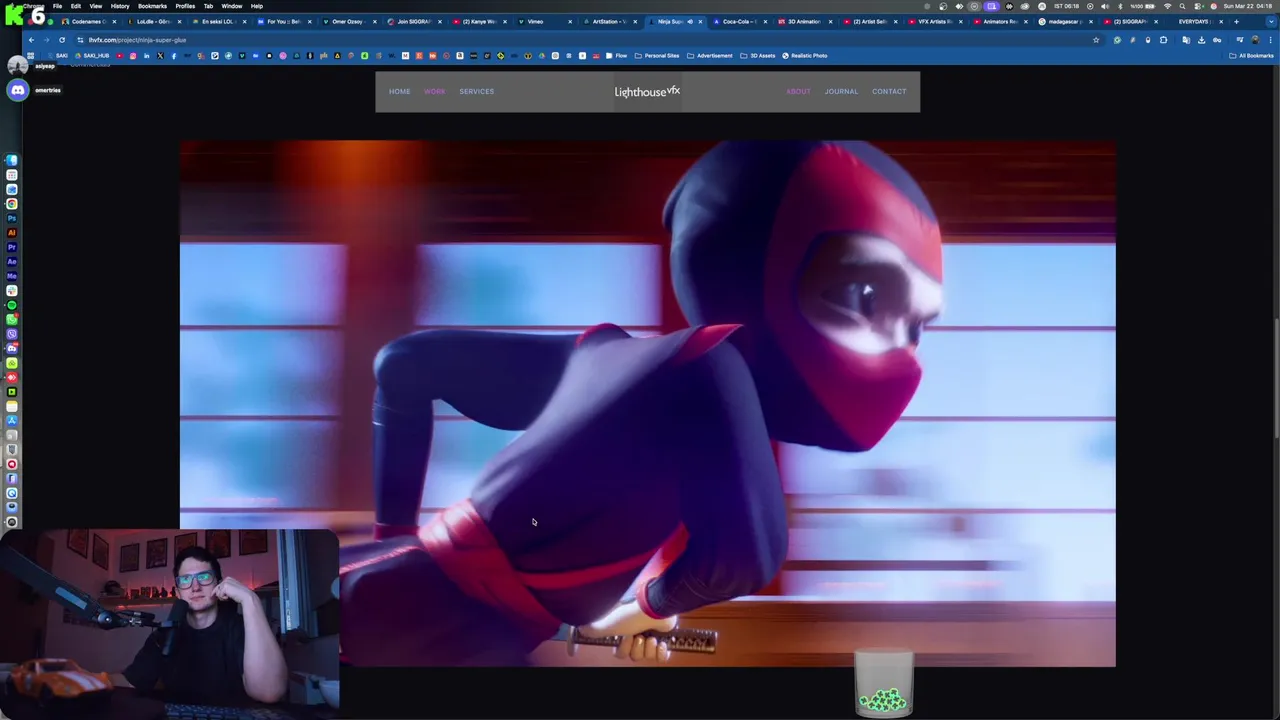Image resolution: width=1280 pixels, height=720 pixels.
Task: Open the Facebook bookmark icon
Action: [174, 56]
